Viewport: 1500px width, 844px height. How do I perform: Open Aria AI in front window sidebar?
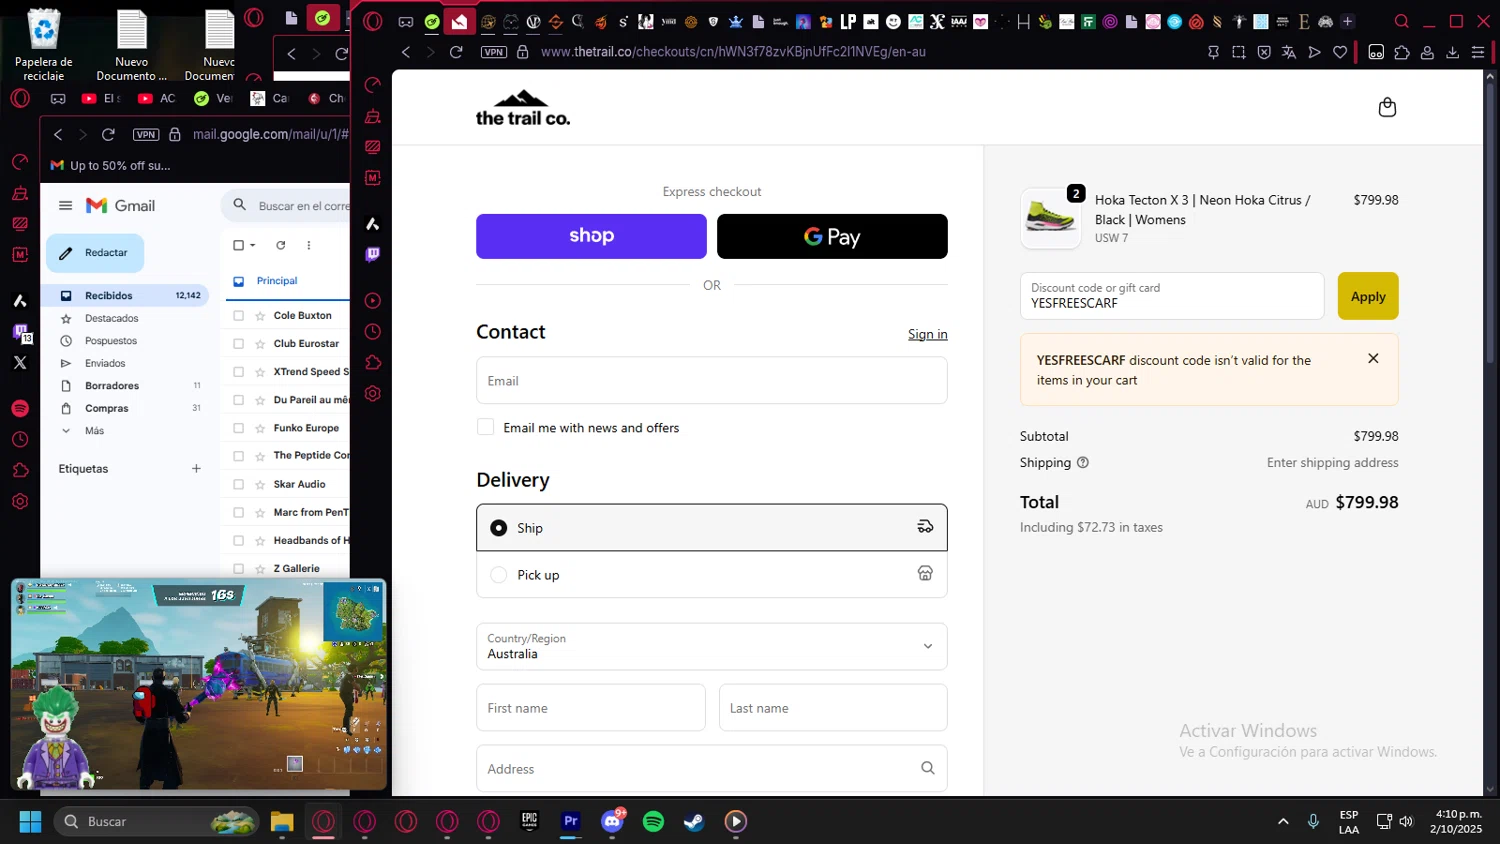pos(373,223)
